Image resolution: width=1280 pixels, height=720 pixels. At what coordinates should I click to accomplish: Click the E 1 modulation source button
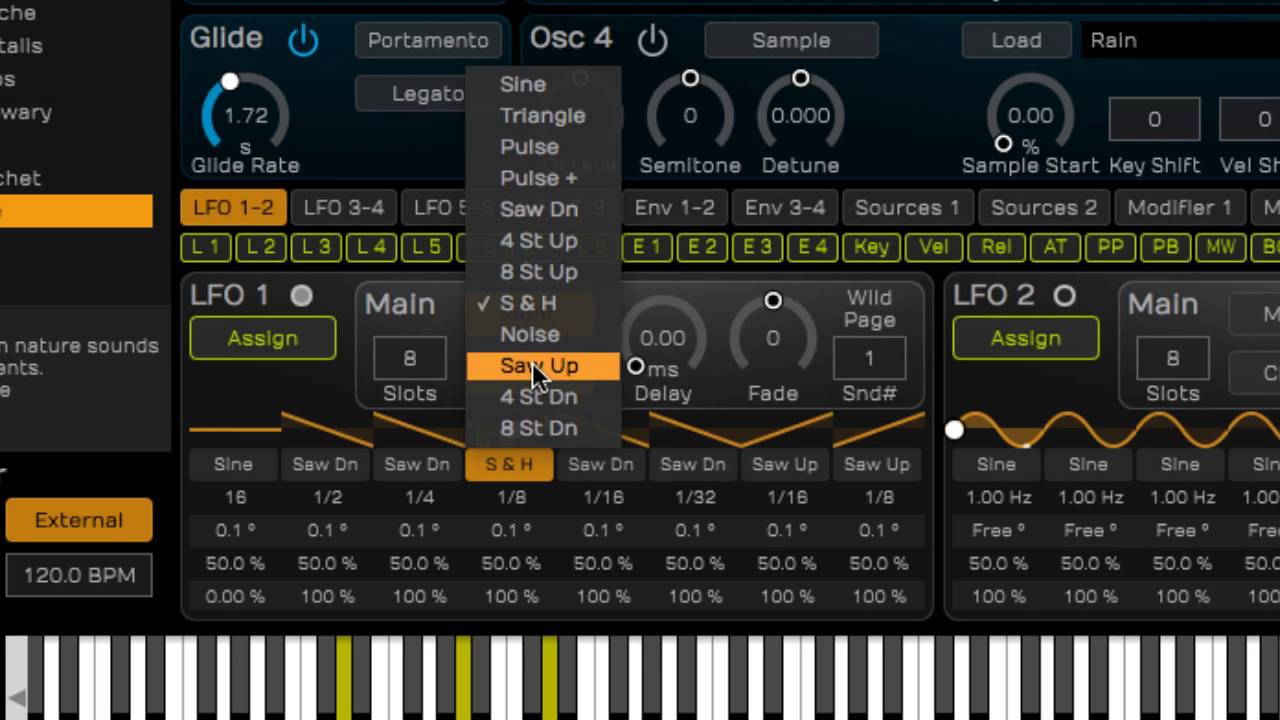click(647, 247)
